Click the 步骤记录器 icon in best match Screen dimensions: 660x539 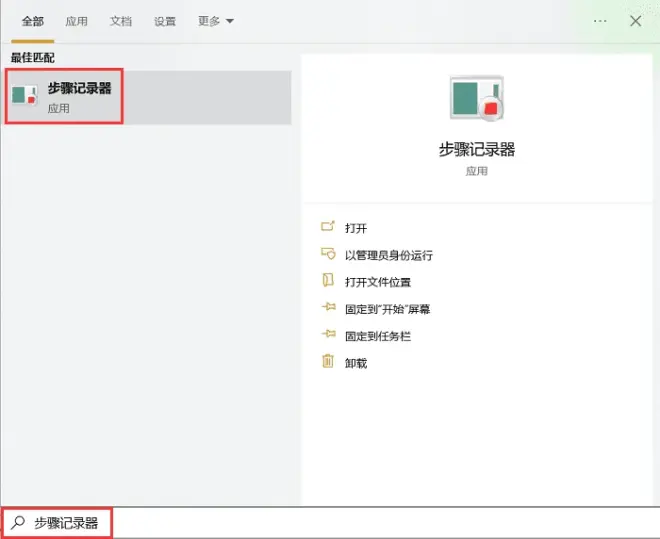[x=24, y=95]
